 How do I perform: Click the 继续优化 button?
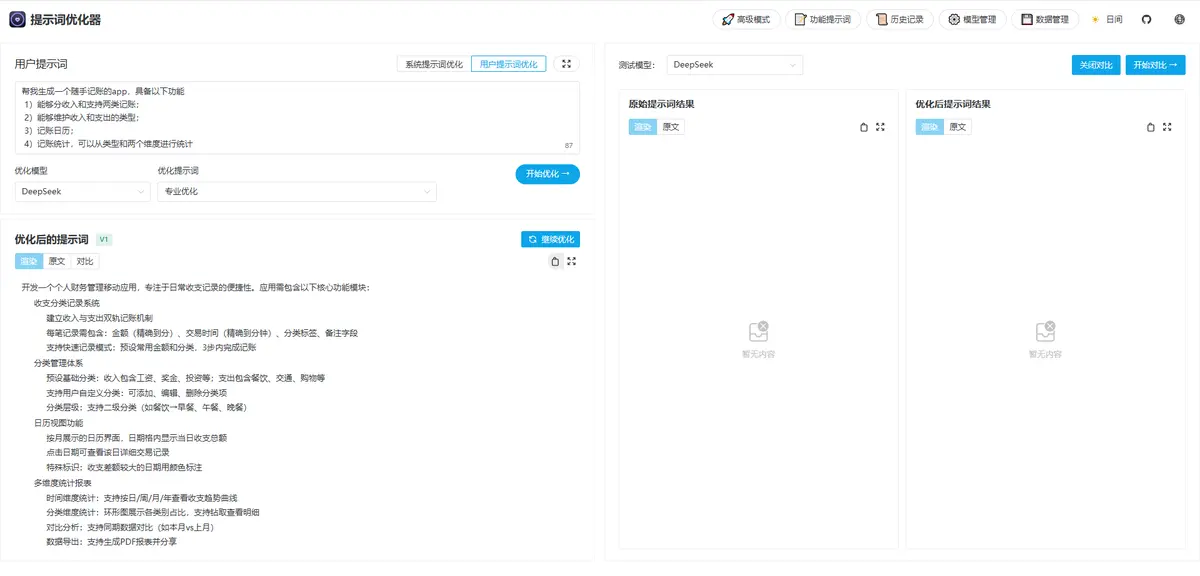pos(550,239)
